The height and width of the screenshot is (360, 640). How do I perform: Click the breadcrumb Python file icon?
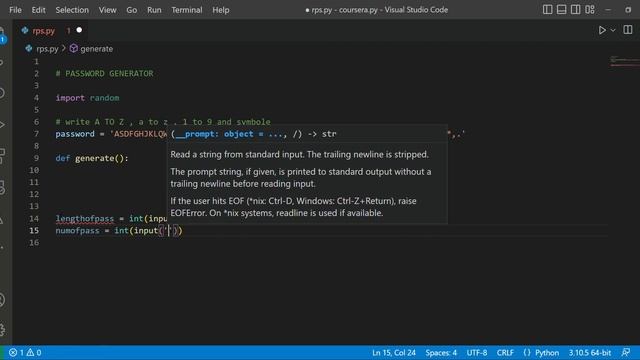click(x=29, y=49)
